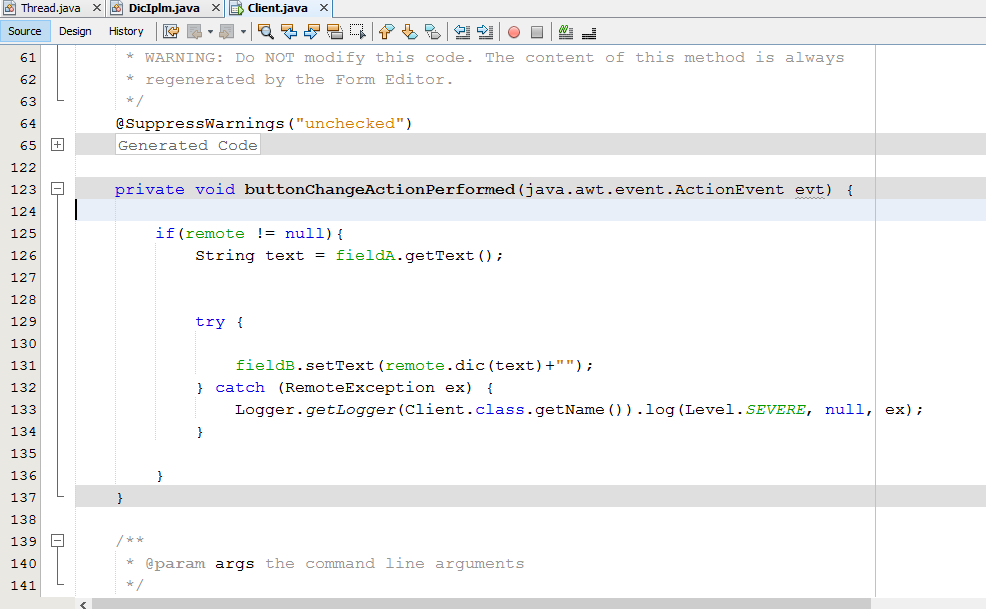Expand the Generated Code fold at line 65
Viewport: 986px width, 609px height.
tap(57, 144)
